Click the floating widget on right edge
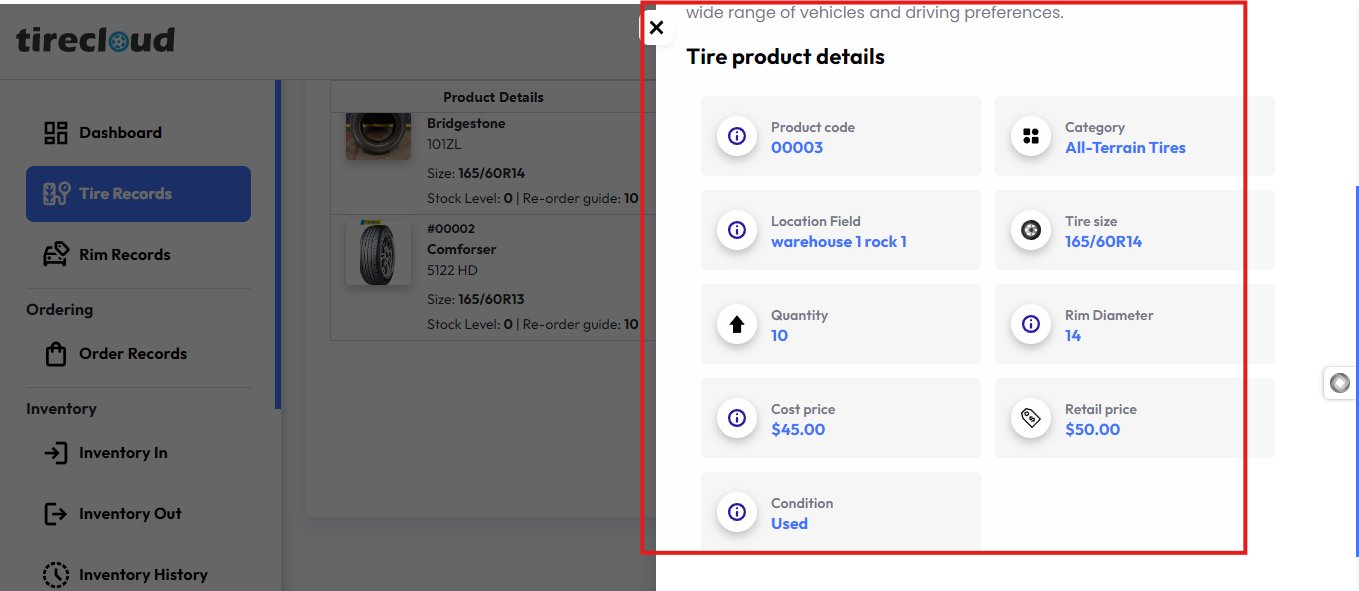 tap(1340, 383)
